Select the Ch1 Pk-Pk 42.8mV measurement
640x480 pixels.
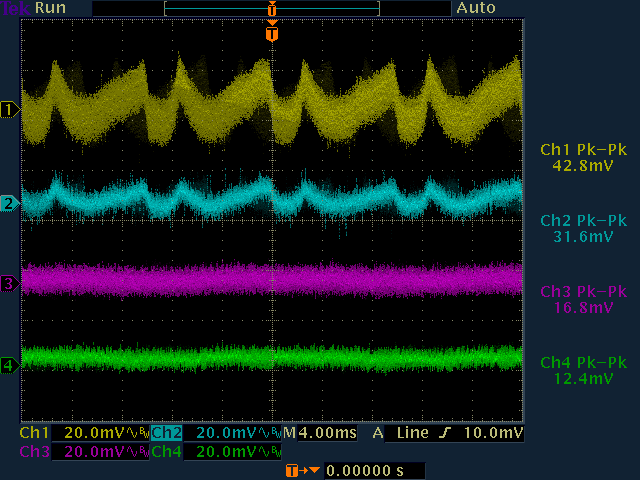click(x=583, y=157)
